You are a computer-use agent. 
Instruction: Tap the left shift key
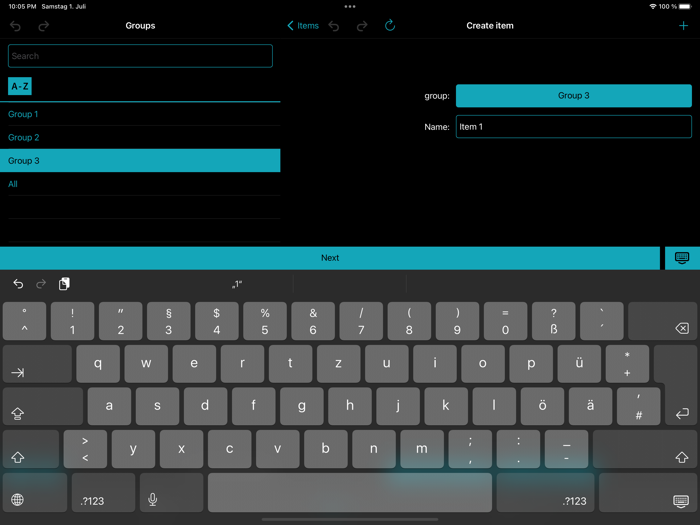(x=31, y=449)
